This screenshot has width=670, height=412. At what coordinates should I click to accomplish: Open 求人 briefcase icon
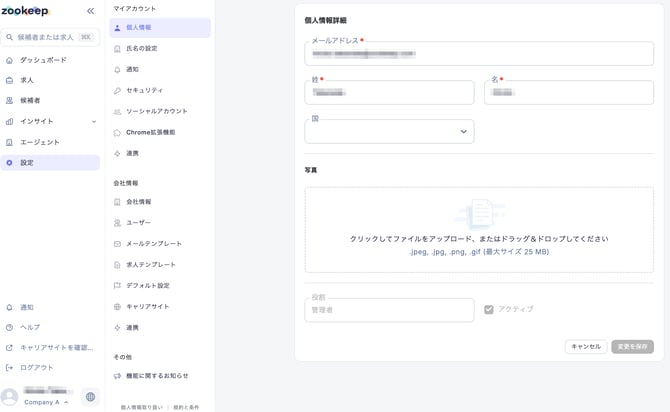(x=9, y=80)
